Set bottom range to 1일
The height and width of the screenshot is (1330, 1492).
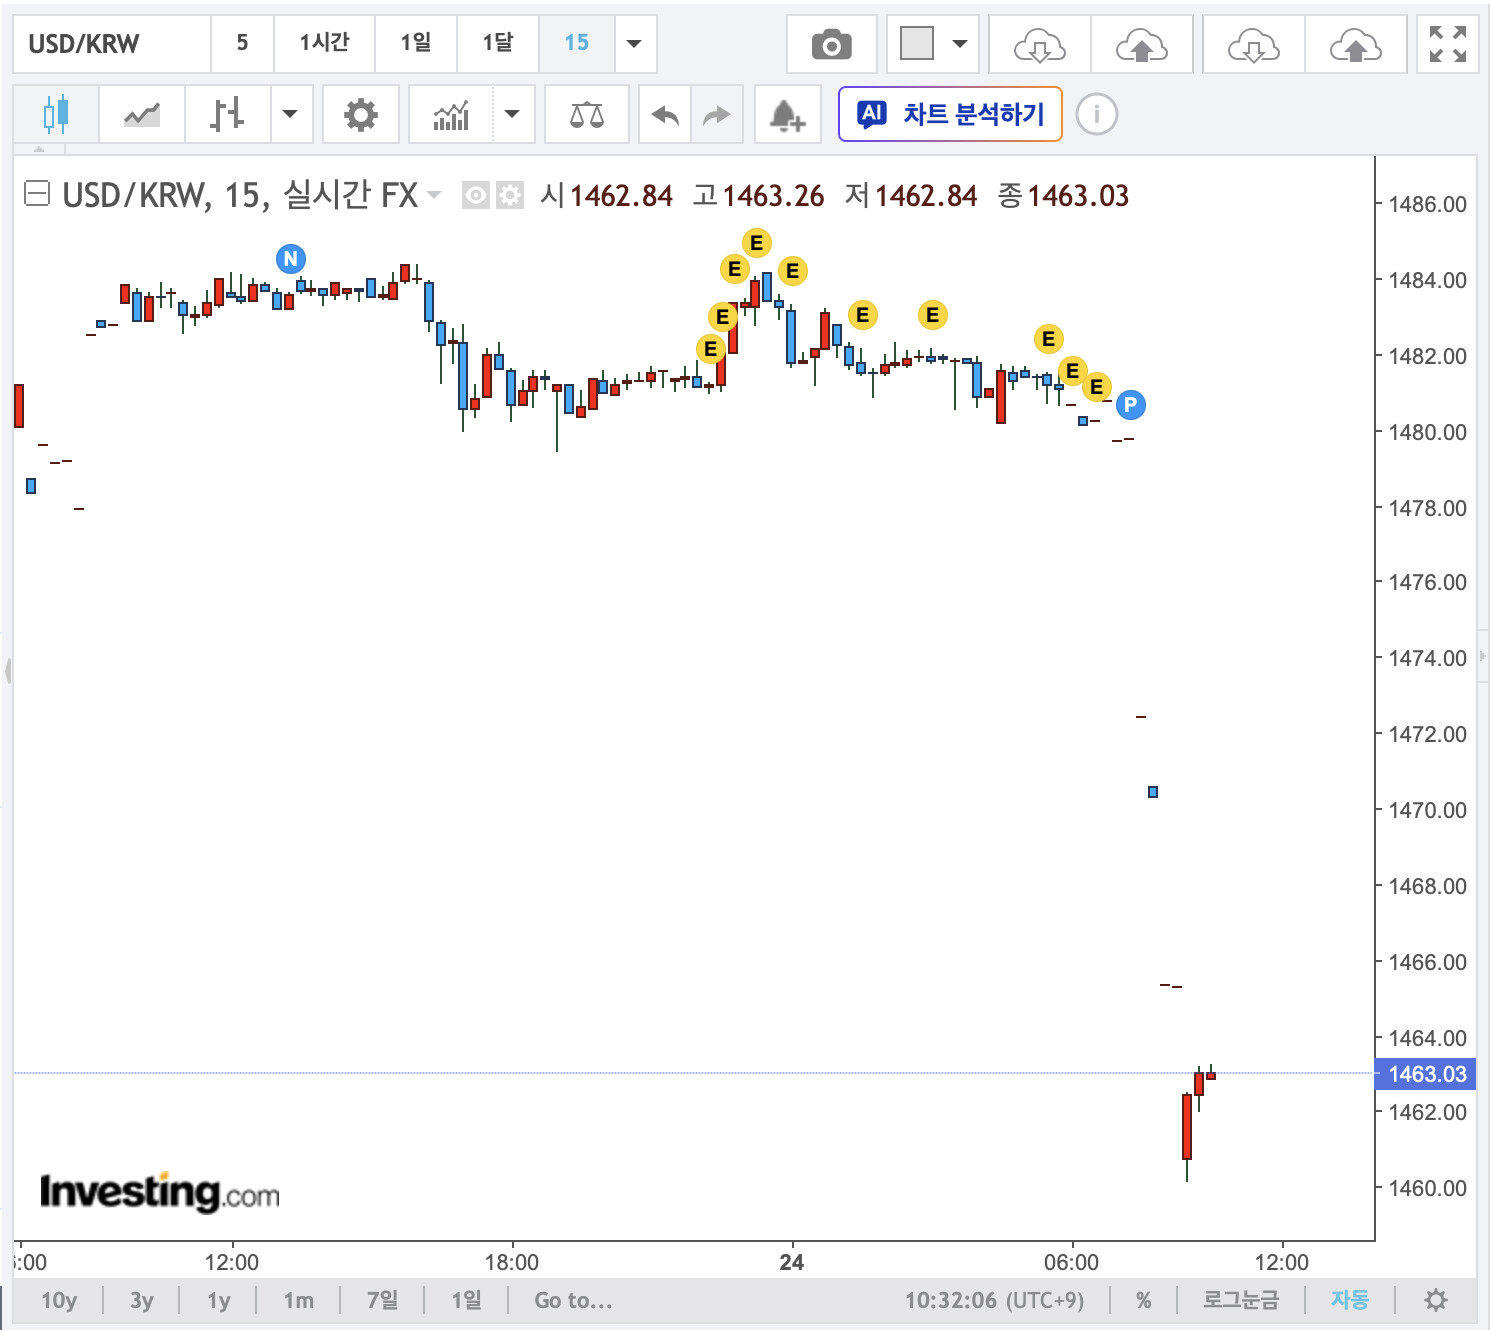(466, 1300)
